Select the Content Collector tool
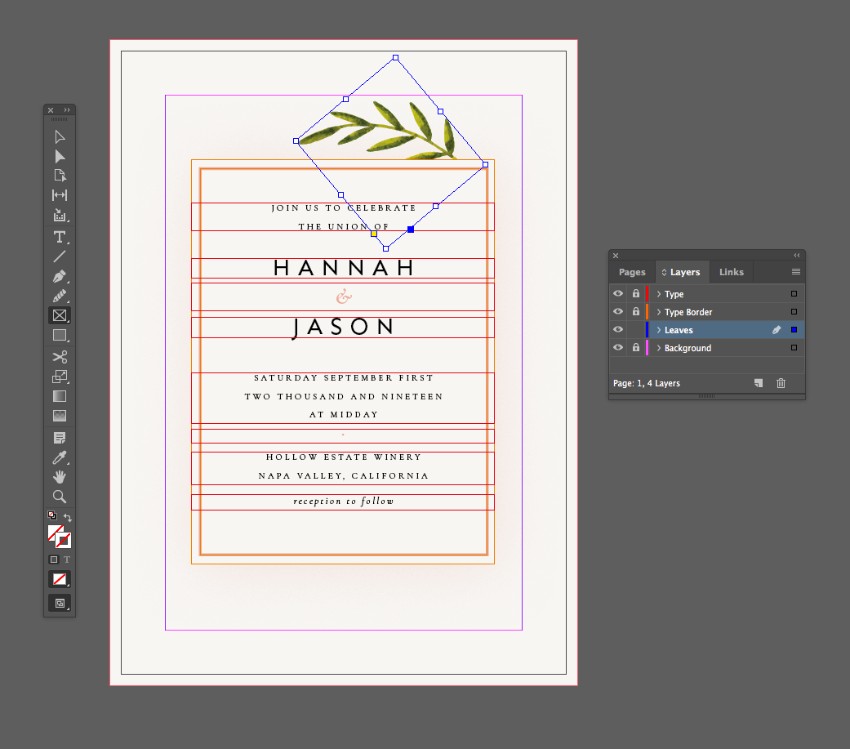This screenshot has width=850, height=749. tap(60, 215)
